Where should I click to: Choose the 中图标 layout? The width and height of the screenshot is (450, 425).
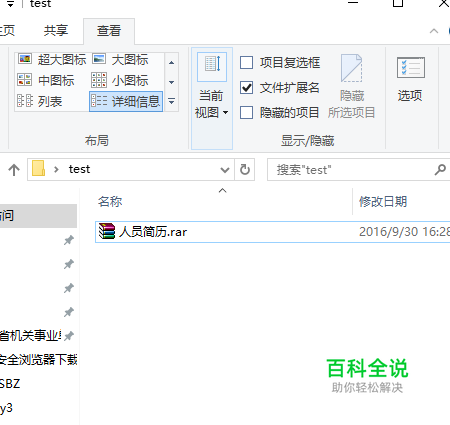click(46, 81)
